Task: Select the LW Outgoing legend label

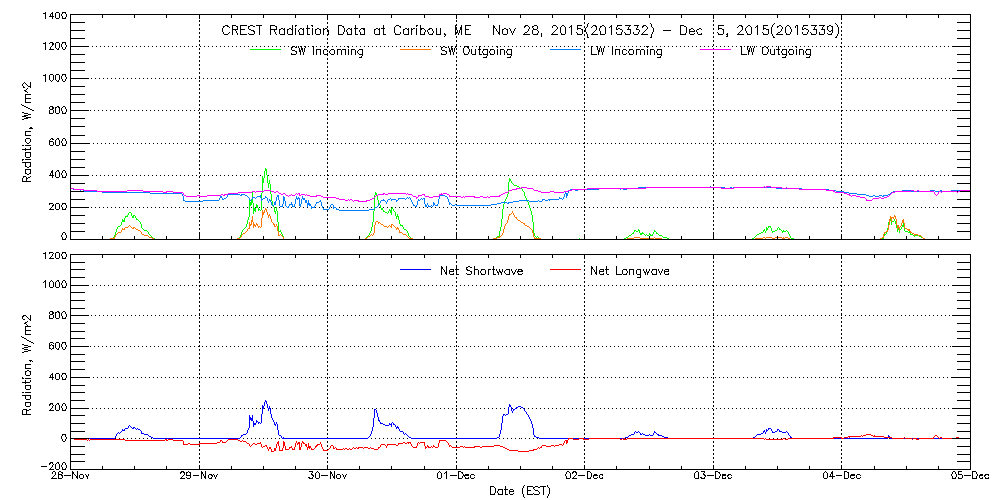Action: point(776,51)
